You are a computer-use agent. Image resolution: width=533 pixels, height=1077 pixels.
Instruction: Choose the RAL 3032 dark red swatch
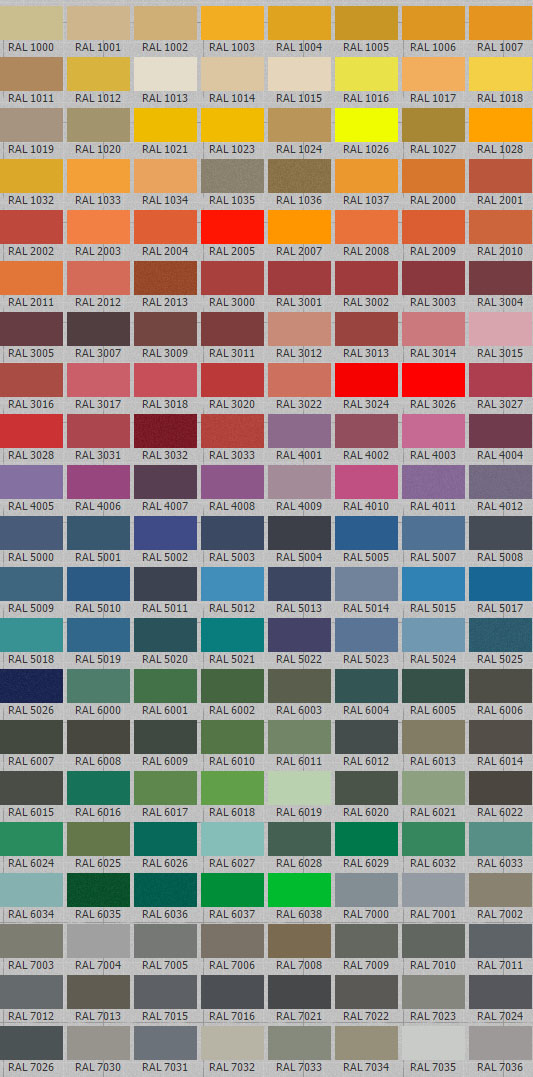pos(165,431)
